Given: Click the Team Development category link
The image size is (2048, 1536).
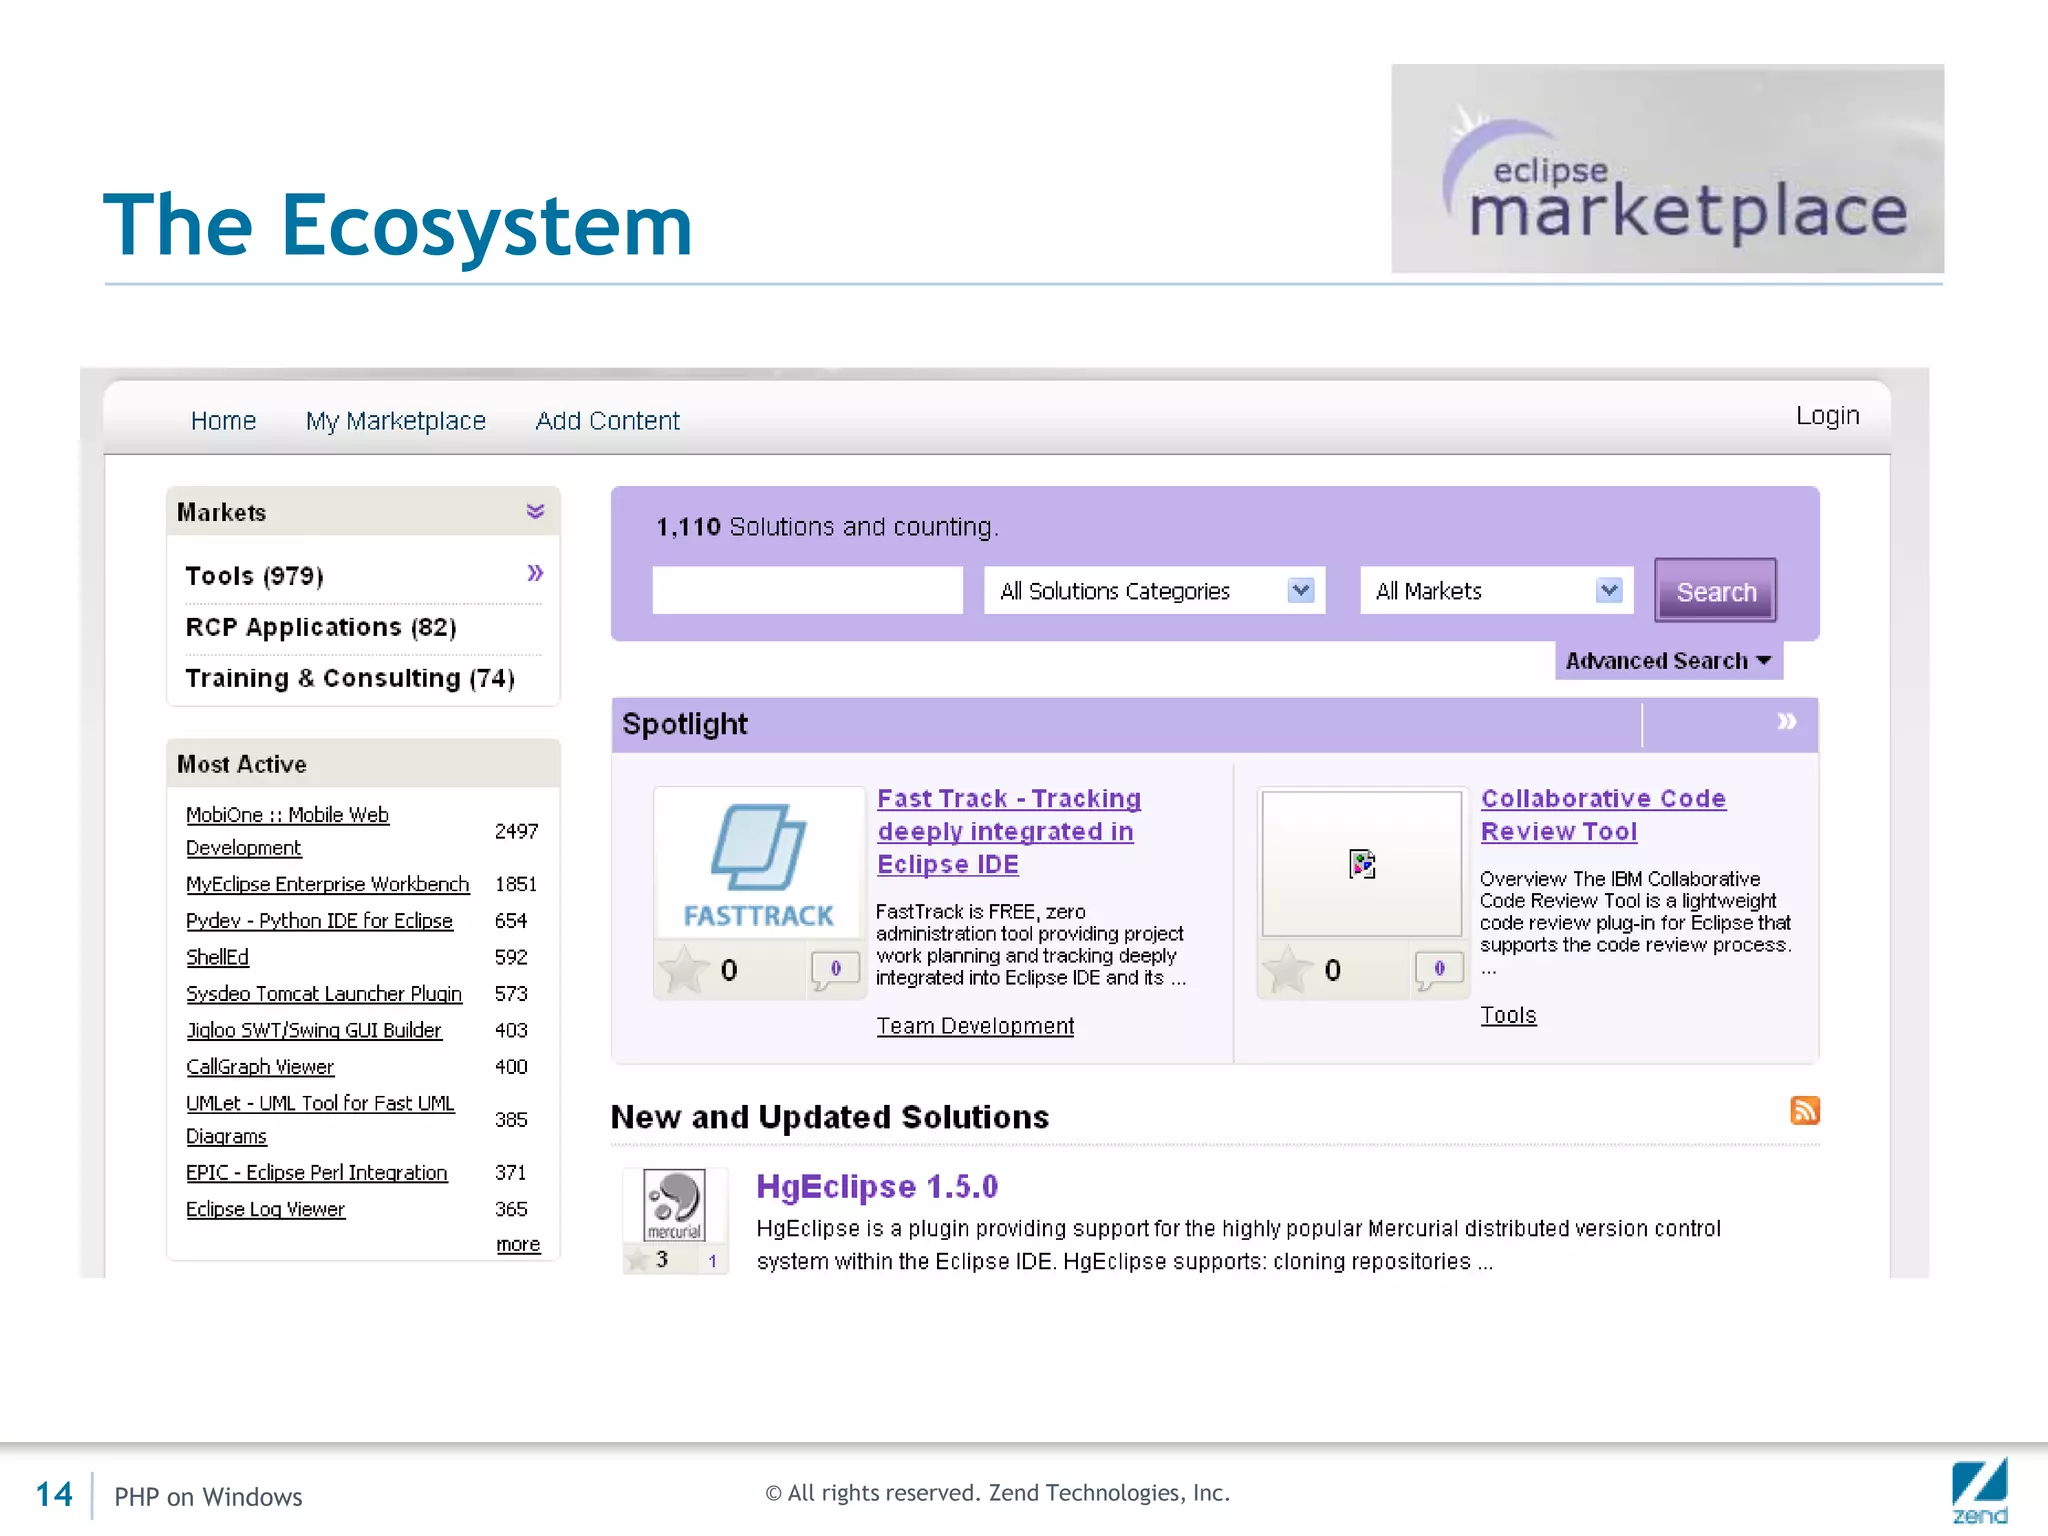Looking at the screenshot, I should coord(975,1026).
